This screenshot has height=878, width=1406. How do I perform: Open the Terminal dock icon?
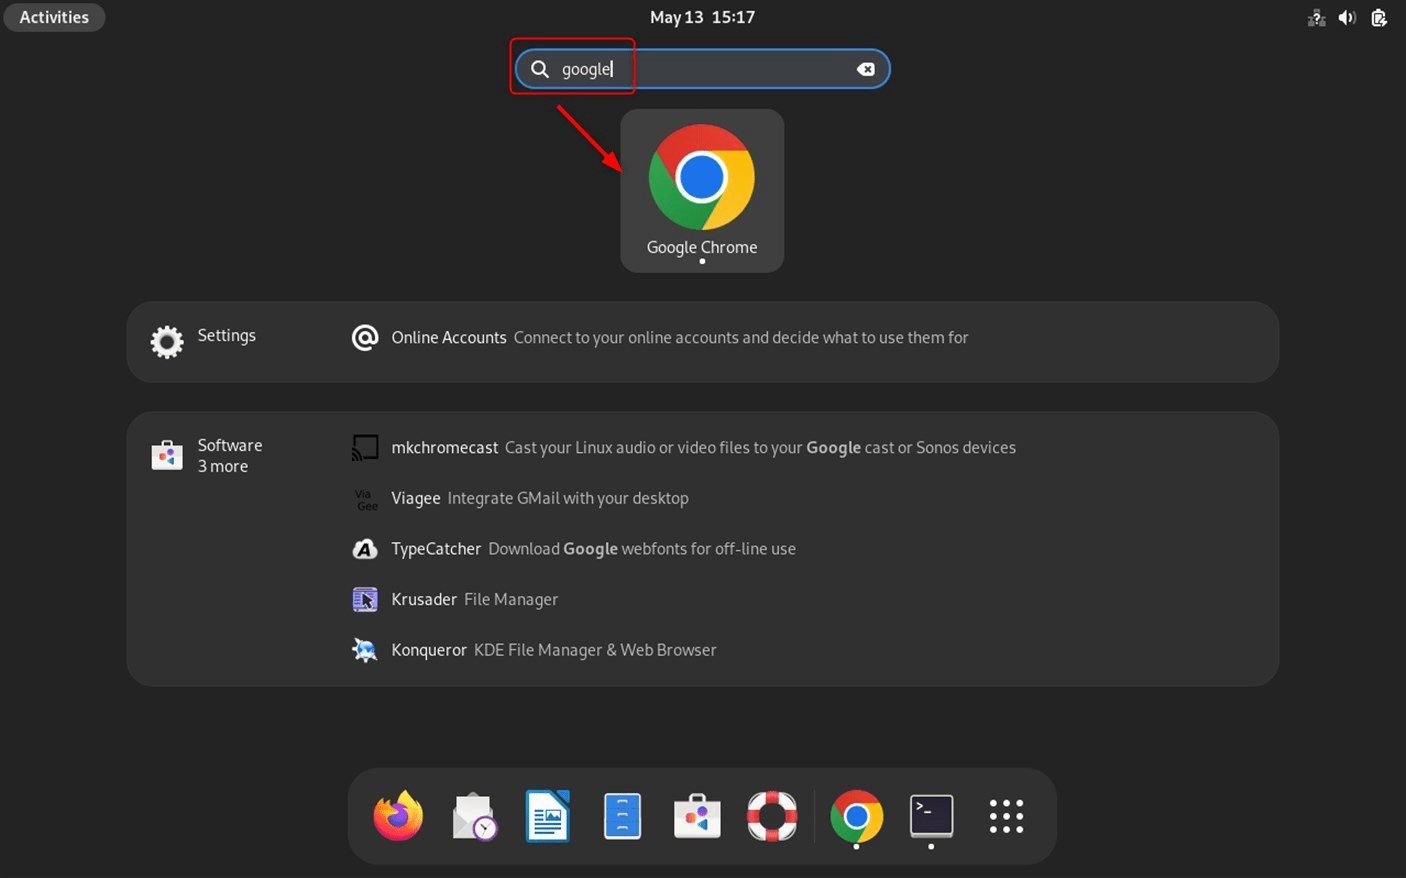coord(931,816)
